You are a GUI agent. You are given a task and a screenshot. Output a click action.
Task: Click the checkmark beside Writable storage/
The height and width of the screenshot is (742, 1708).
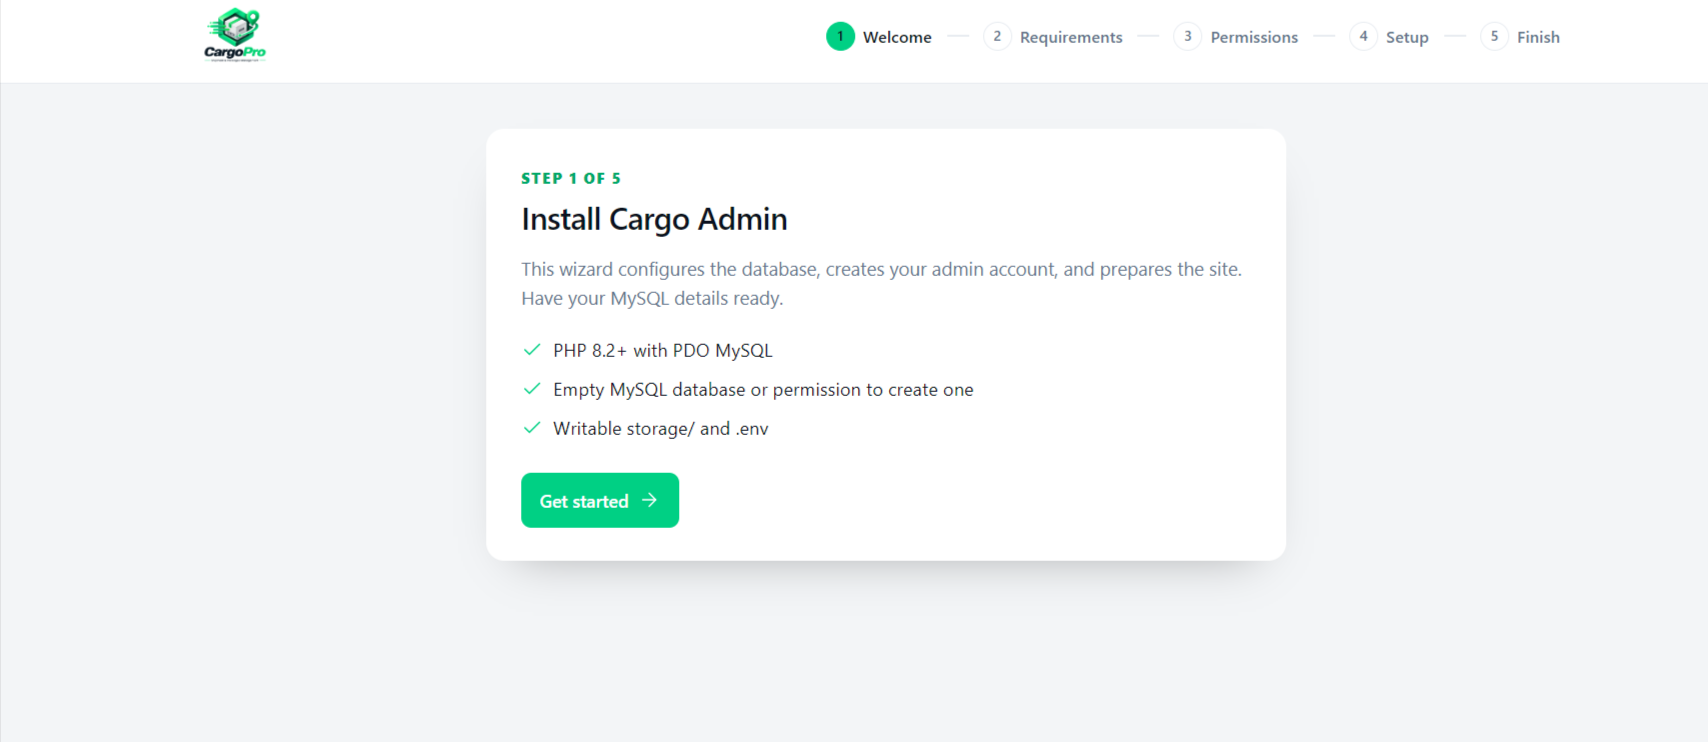(x=532, y=428)
